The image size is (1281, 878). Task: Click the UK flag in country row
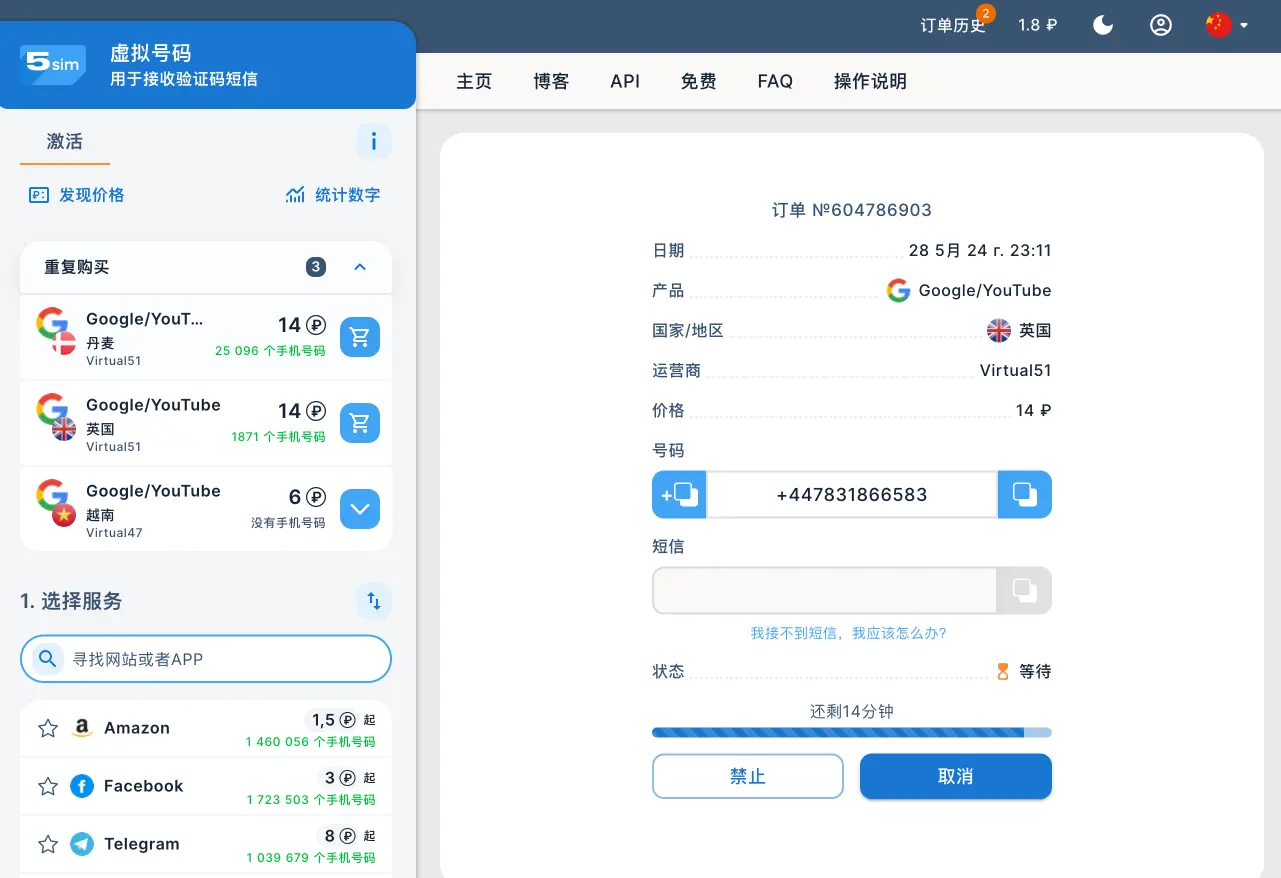point(999,330)
